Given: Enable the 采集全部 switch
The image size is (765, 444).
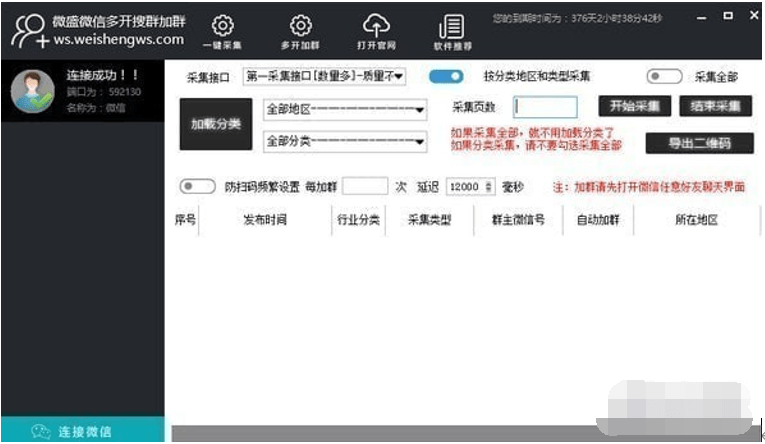Looking at the screenshot, I should (664, 77).
